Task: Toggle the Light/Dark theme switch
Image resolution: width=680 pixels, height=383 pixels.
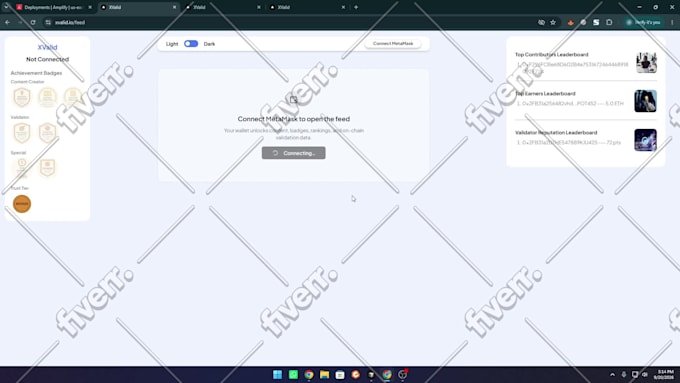Action: click(191, 44)
